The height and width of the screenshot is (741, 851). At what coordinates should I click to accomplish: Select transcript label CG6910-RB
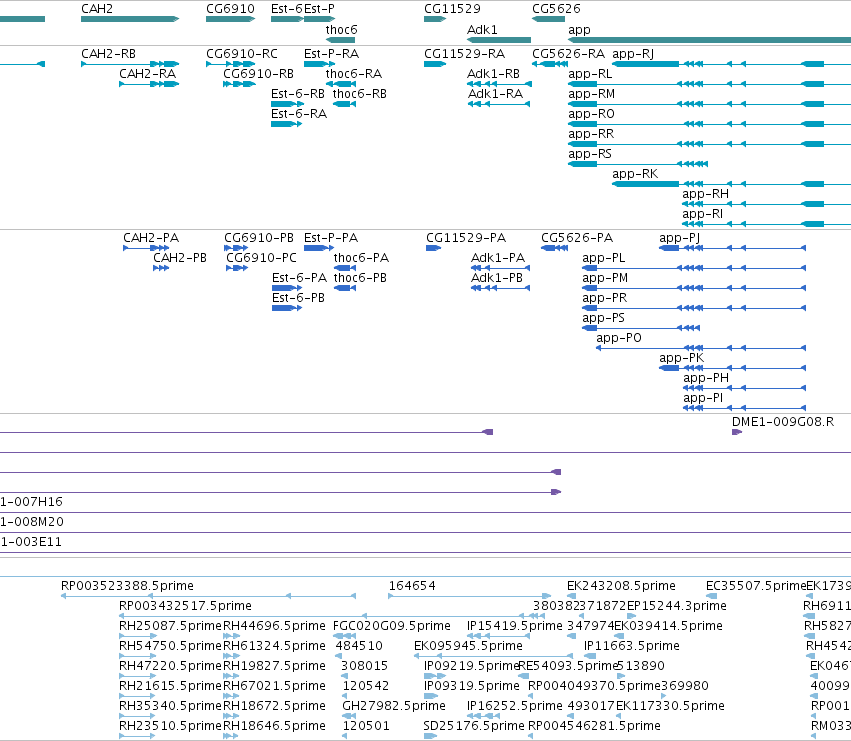(x=258, y=74)
